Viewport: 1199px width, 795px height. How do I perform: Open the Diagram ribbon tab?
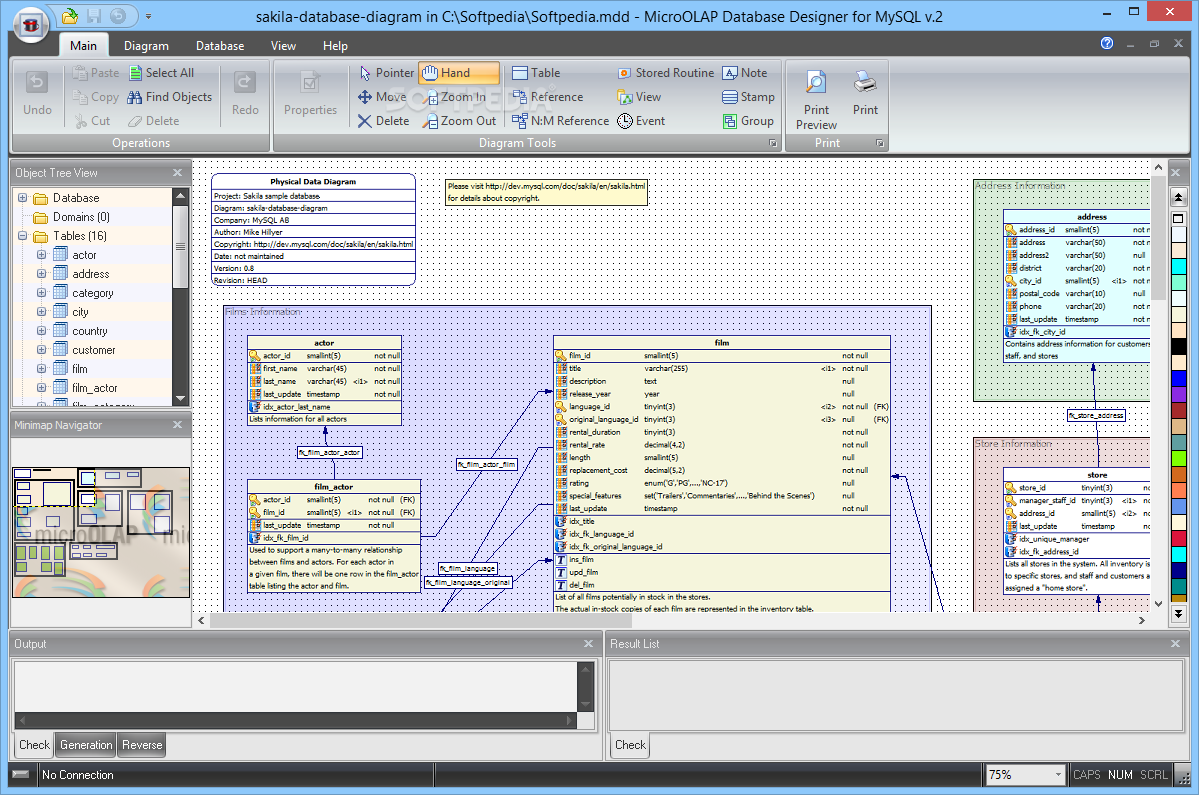tap(146, 46)
